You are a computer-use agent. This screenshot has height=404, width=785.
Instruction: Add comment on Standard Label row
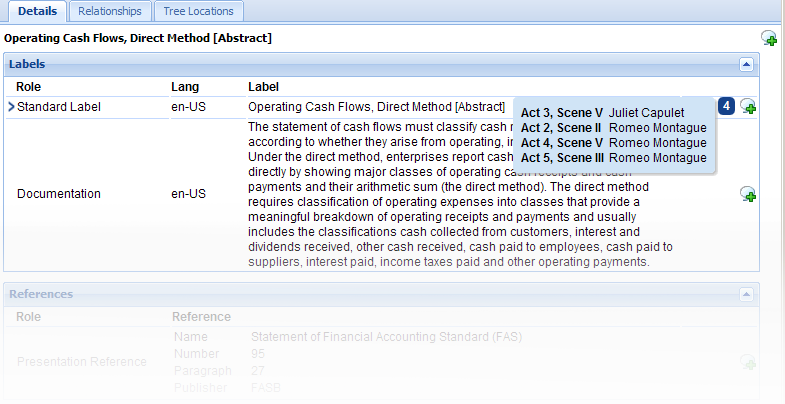coord(748,106)
